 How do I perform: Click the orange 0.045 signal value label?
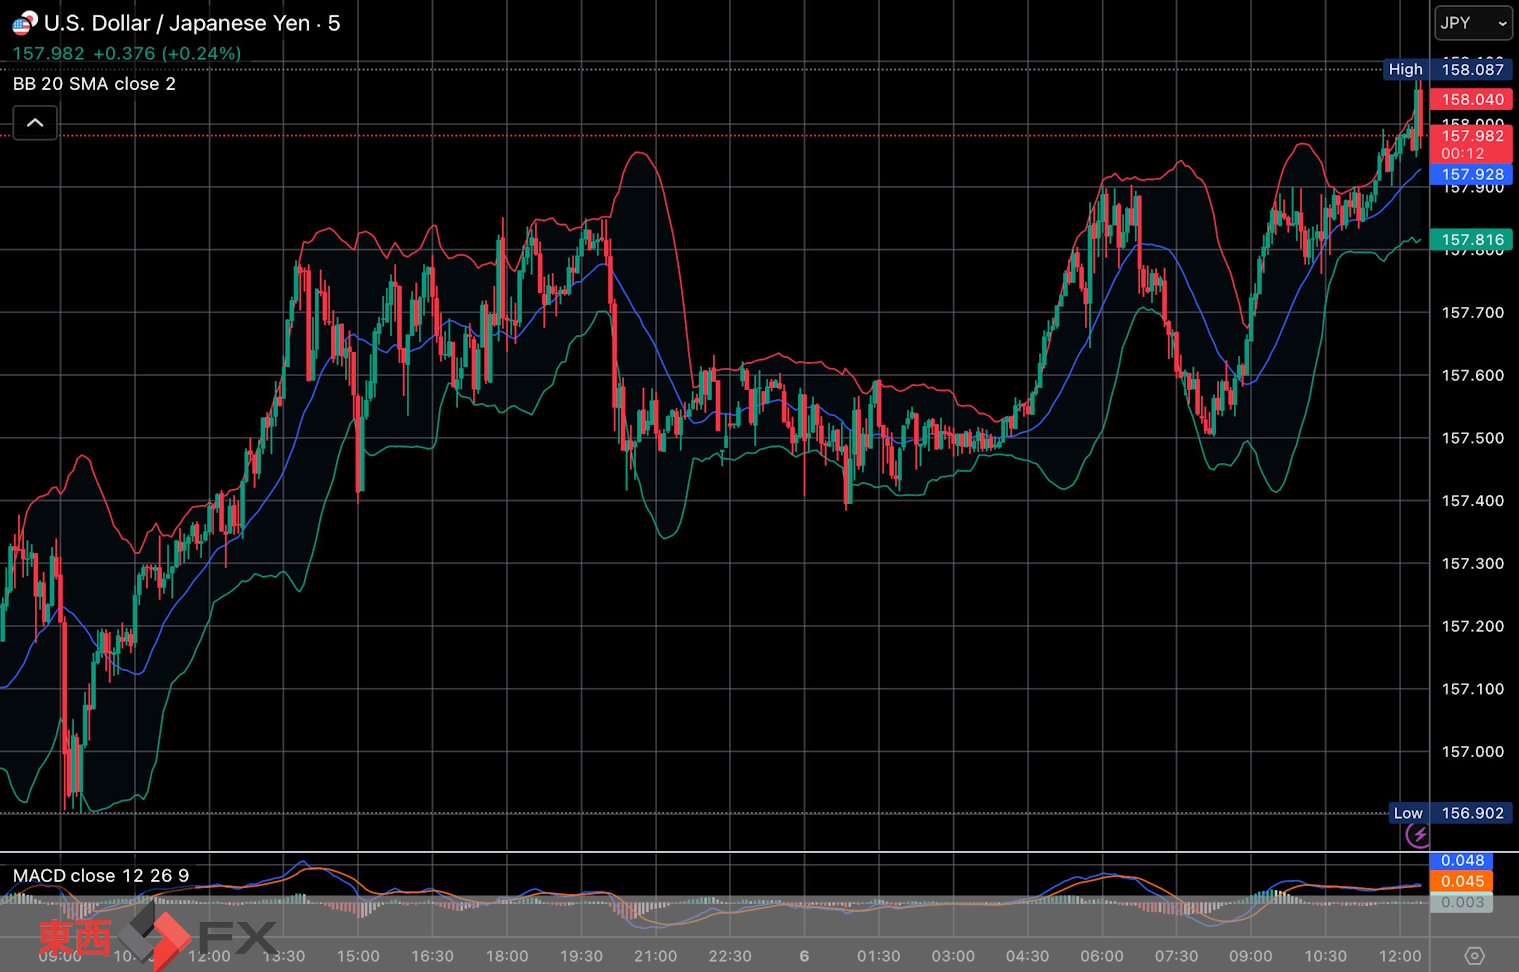pos(1462,881)
